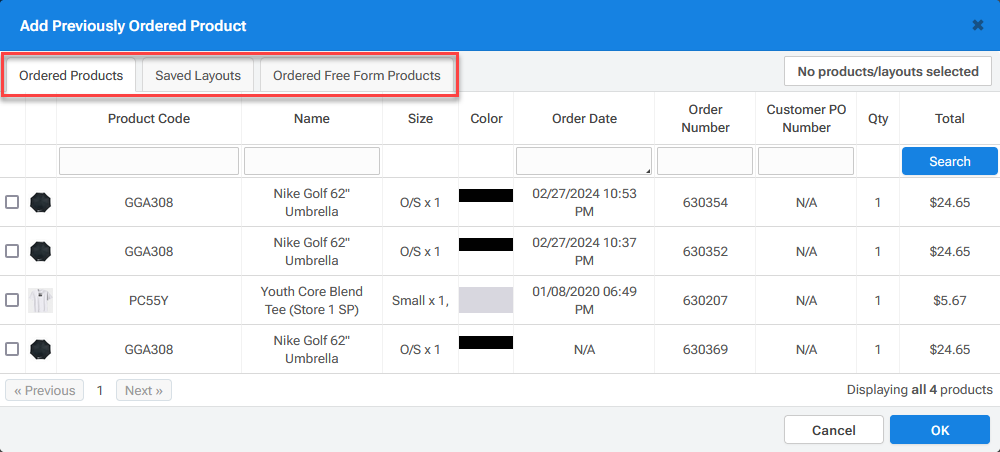Confirm with the OK button
Viewport: 1000px width, 452px height.
[940, 430]
